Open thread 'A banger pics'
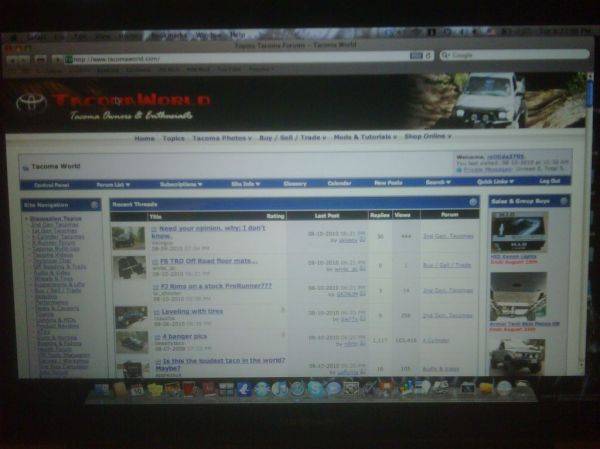This screenshot has width=600, height=449. [x=184, y=336]
